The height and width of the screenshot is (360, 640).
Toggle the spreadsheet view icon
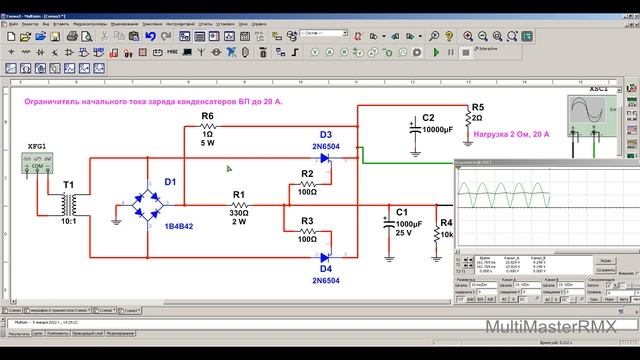199,36
